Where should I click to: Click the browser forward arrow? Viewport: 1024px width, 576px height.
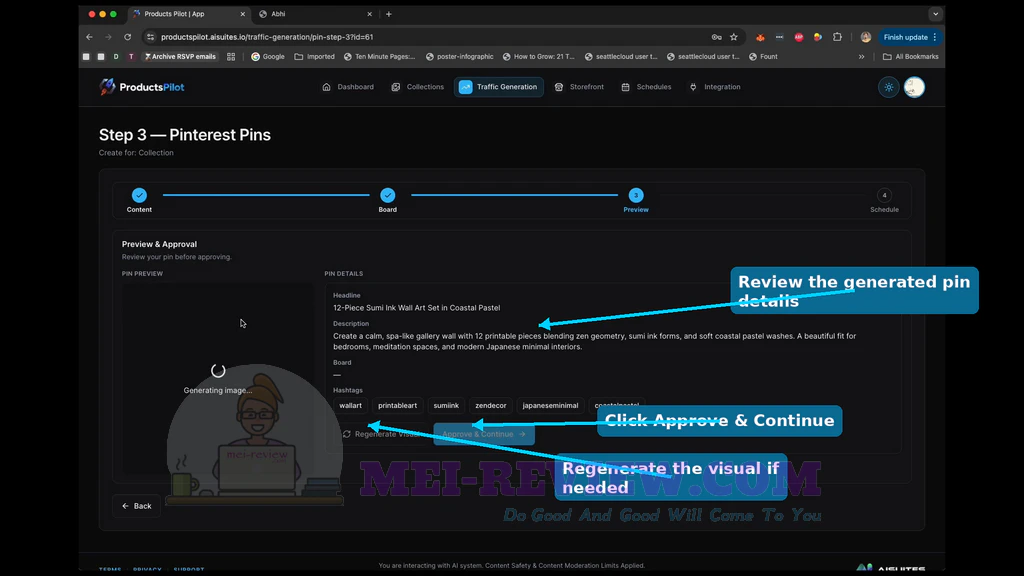[x=108, y=37]
